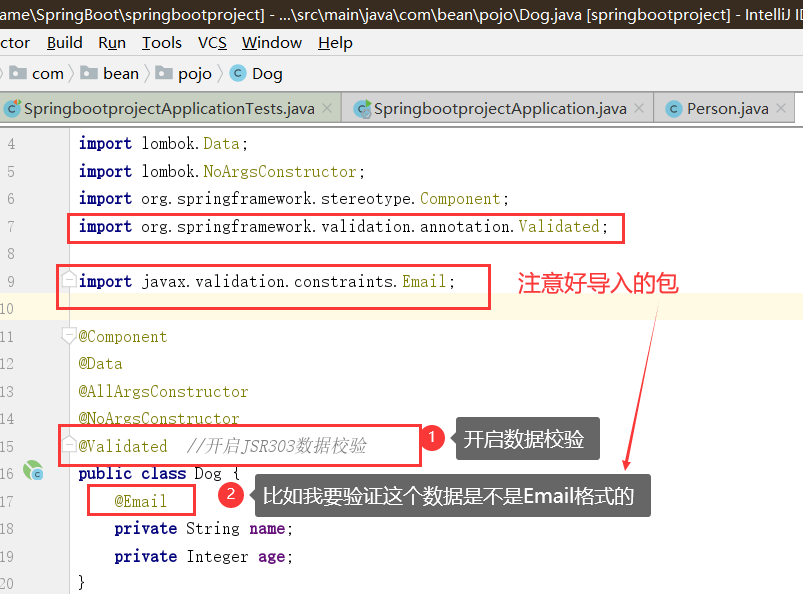Click the @Validated annotation
This screenshot has width=803, height=594.
tap(123, 446)
